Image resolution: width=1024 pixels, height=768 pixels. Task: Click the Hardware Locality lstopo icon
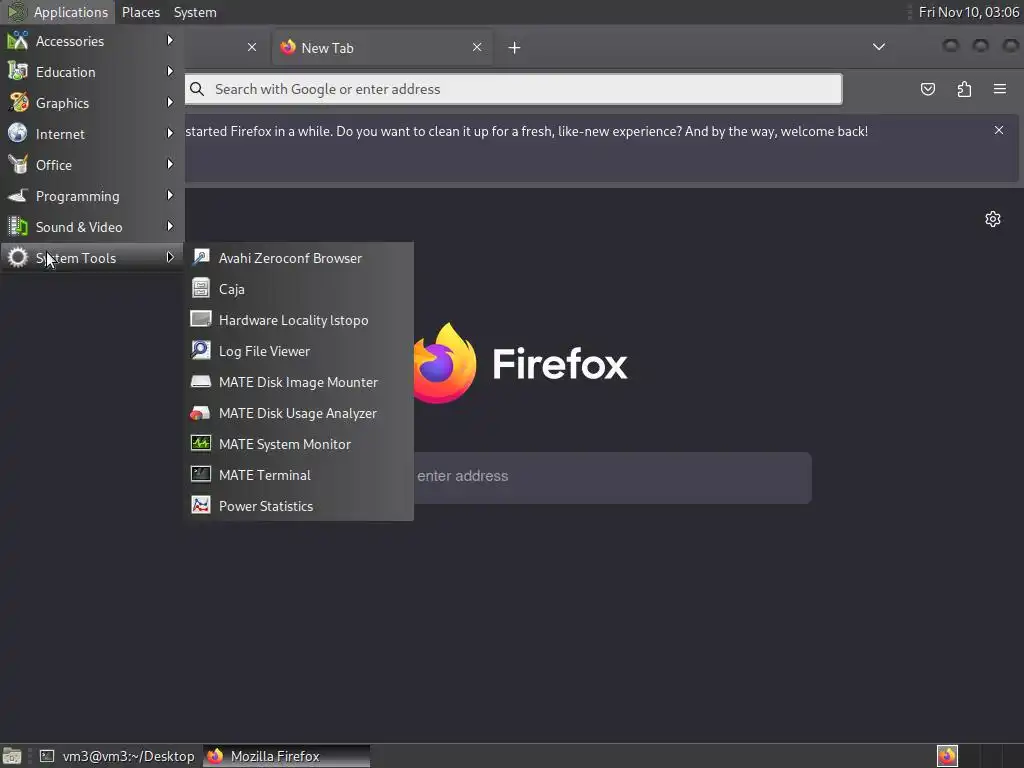pos(200,320)
